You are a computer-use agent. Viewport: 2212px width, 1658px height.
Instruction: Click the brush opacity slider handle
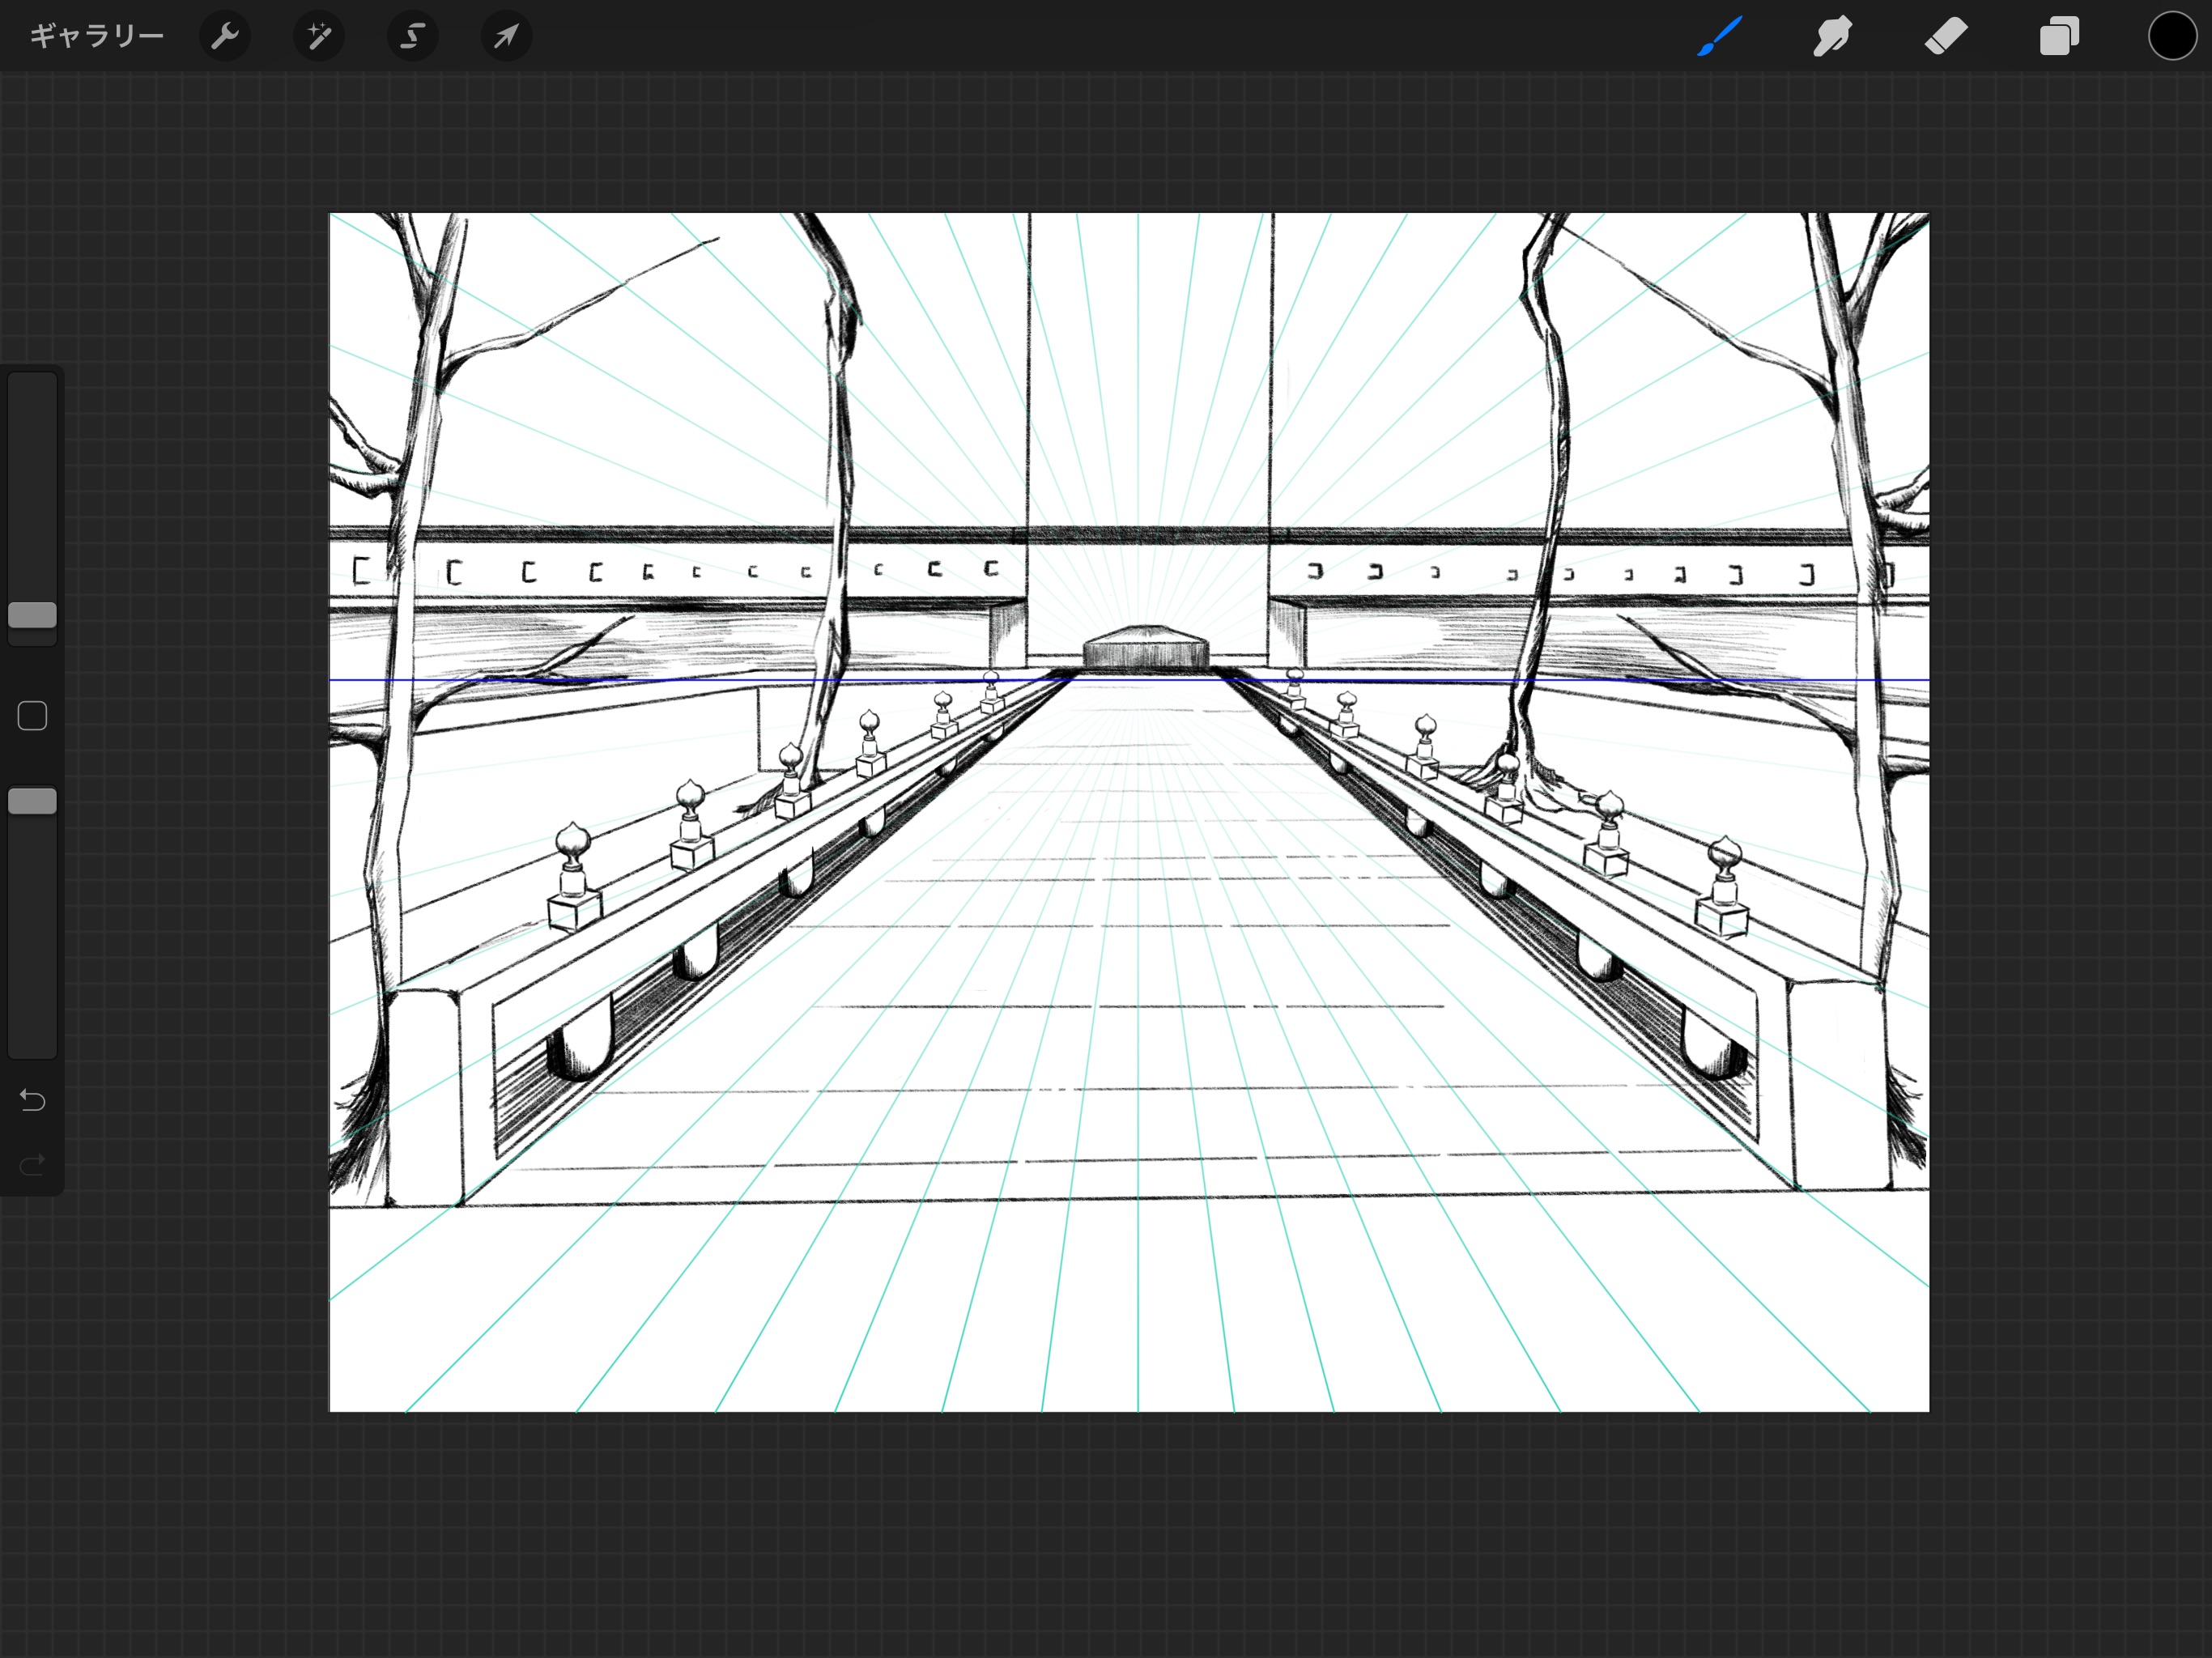(32, 801)
